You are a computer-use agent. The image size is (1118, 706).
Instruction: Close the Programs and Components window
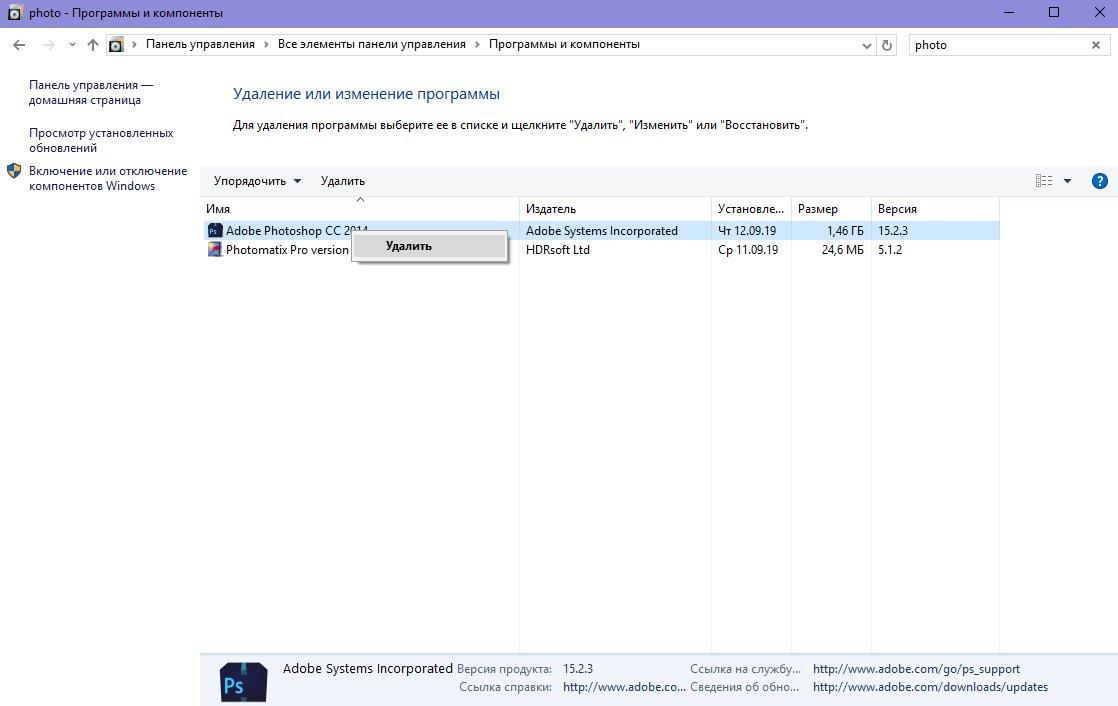1099,13
